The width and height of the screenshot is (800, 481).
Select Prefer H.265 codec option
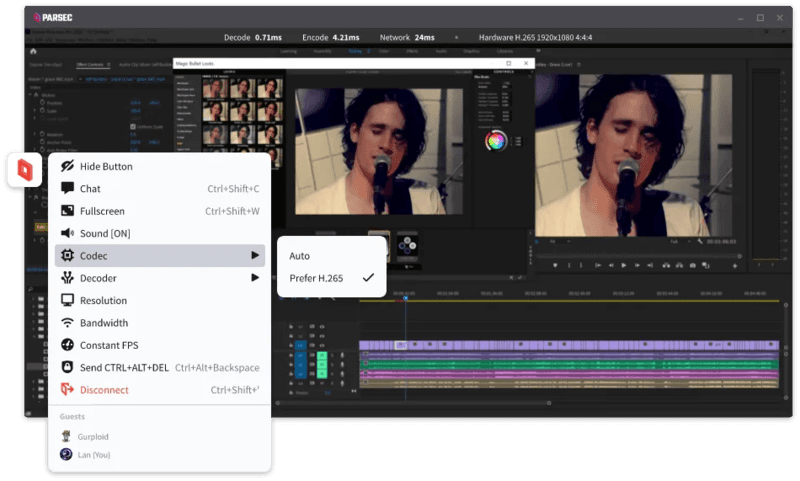(x=332, y=278)
